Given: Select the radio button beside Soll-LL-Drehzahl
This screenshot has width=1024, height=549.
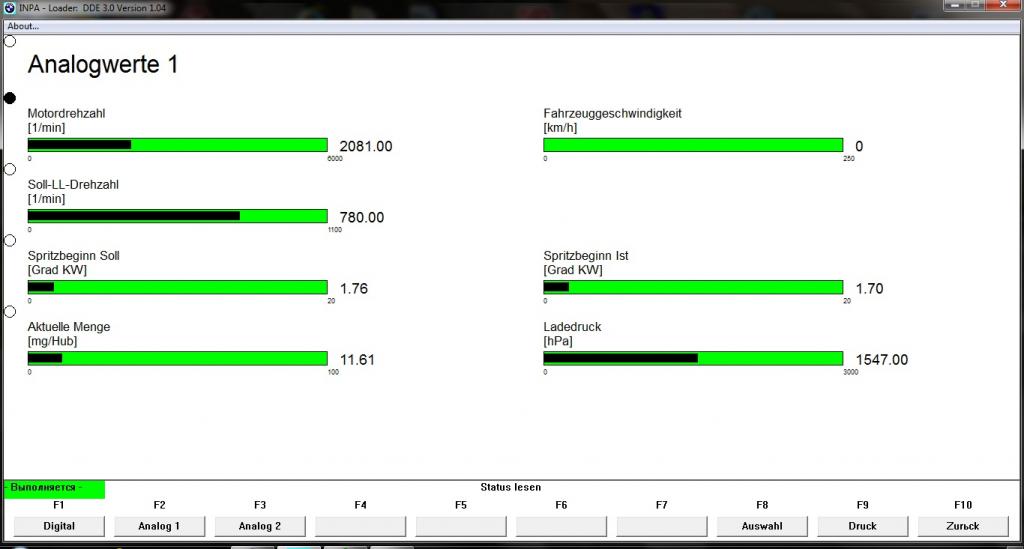Looking at the screenshot, I should pos(10,169).
